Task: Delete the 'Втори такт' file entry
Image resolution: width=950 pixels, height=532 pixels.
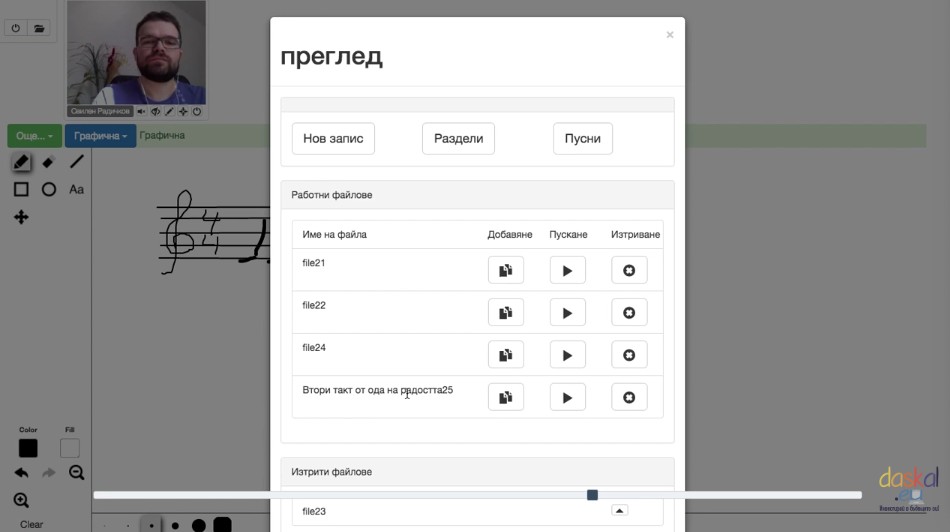Action: pos(629,397)
